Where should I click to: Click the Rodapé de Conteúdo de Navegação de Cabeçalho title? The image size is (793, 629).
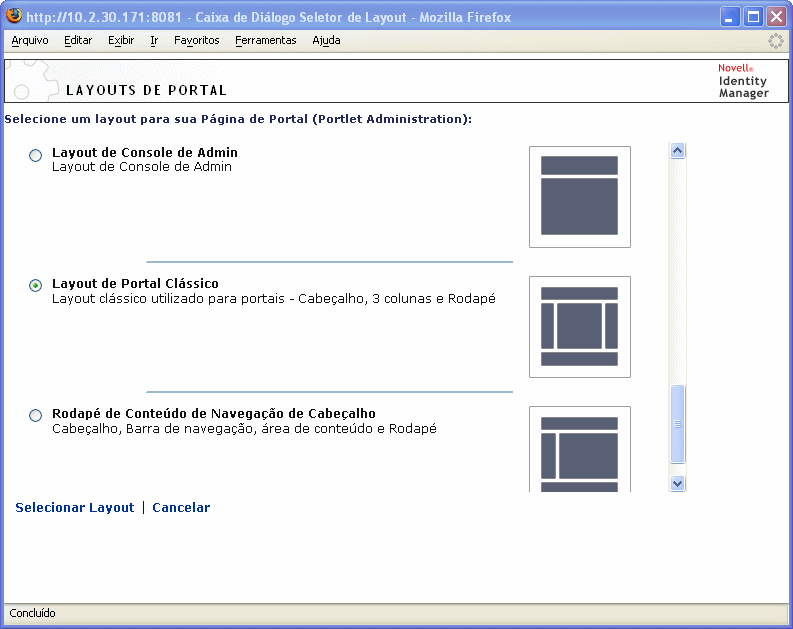coord(214,414)
